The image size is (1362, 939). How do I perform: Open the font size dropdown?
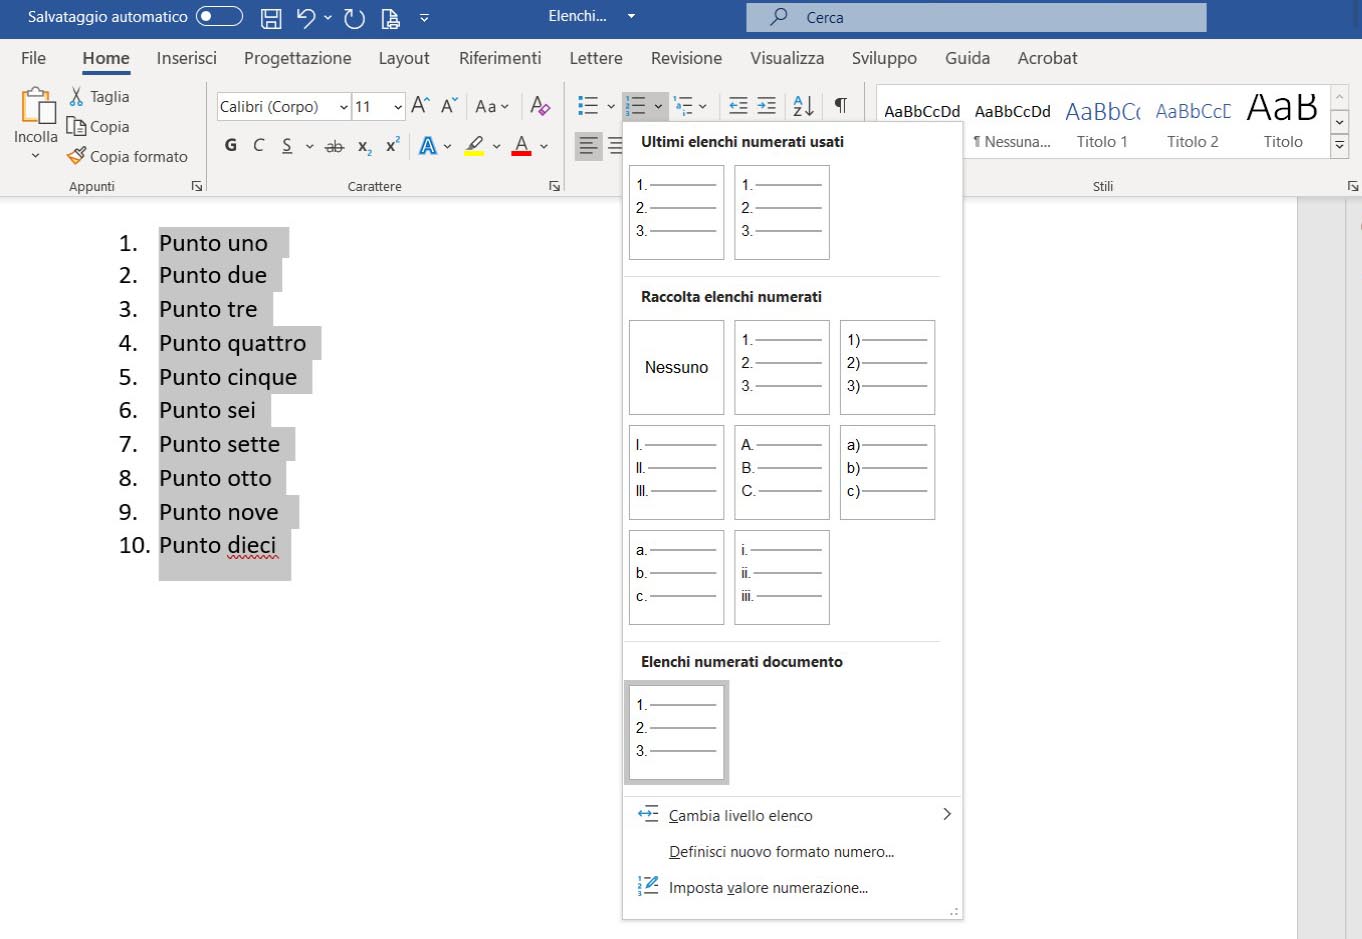(x=398, y=107)
